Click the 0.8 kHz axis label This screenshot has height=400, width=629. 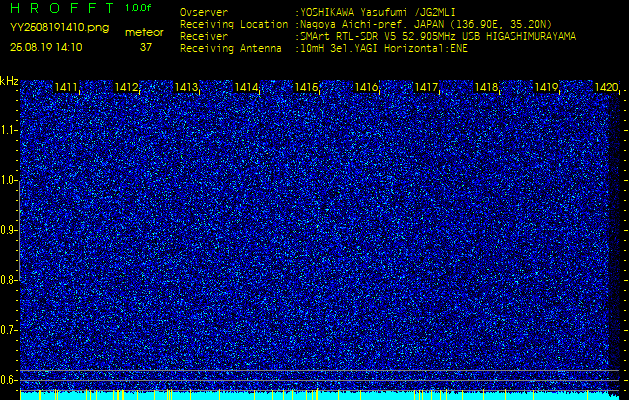click(9, 280)
